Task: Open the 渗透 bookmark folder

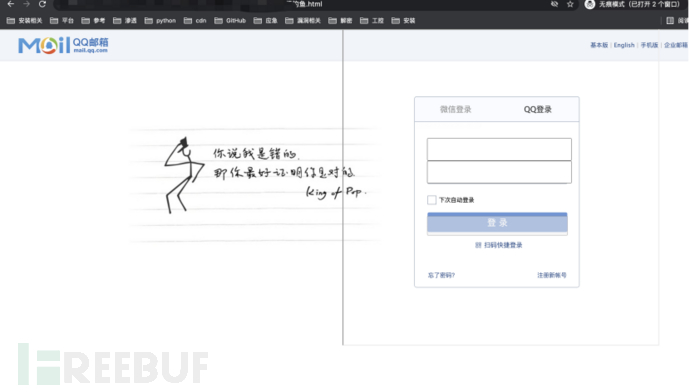Action: (x=125, y=20)
